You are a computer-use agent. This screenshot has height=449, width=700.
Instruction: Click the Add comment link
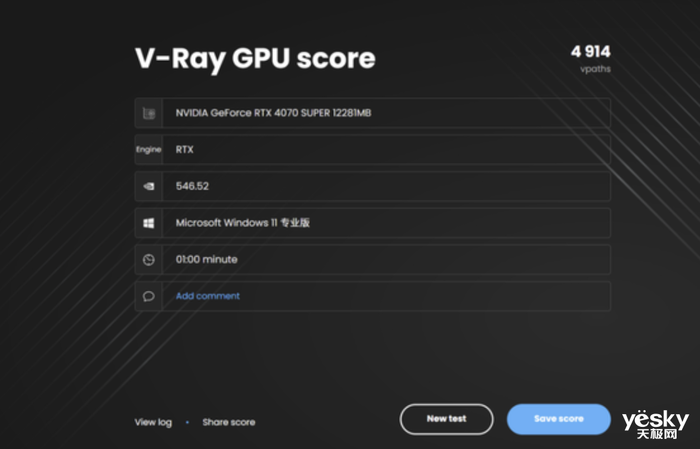[x=208, y=296]
